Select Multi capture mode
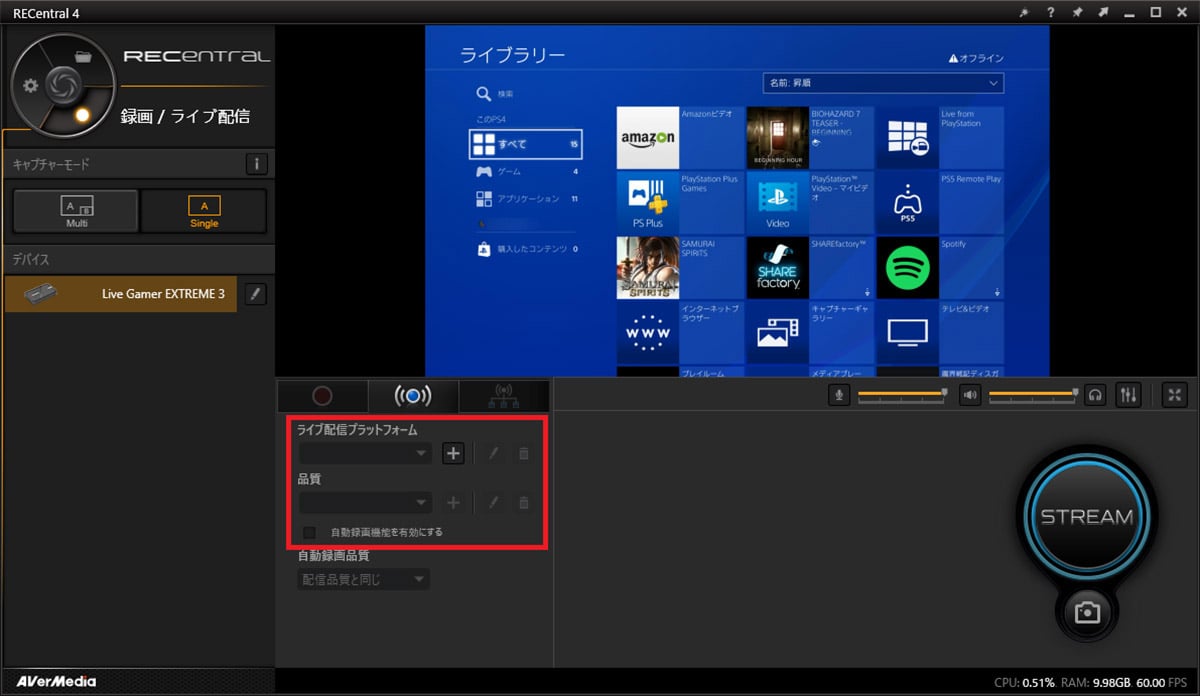The height and width of the screenshot is (696, 1200). pos(76,210)
